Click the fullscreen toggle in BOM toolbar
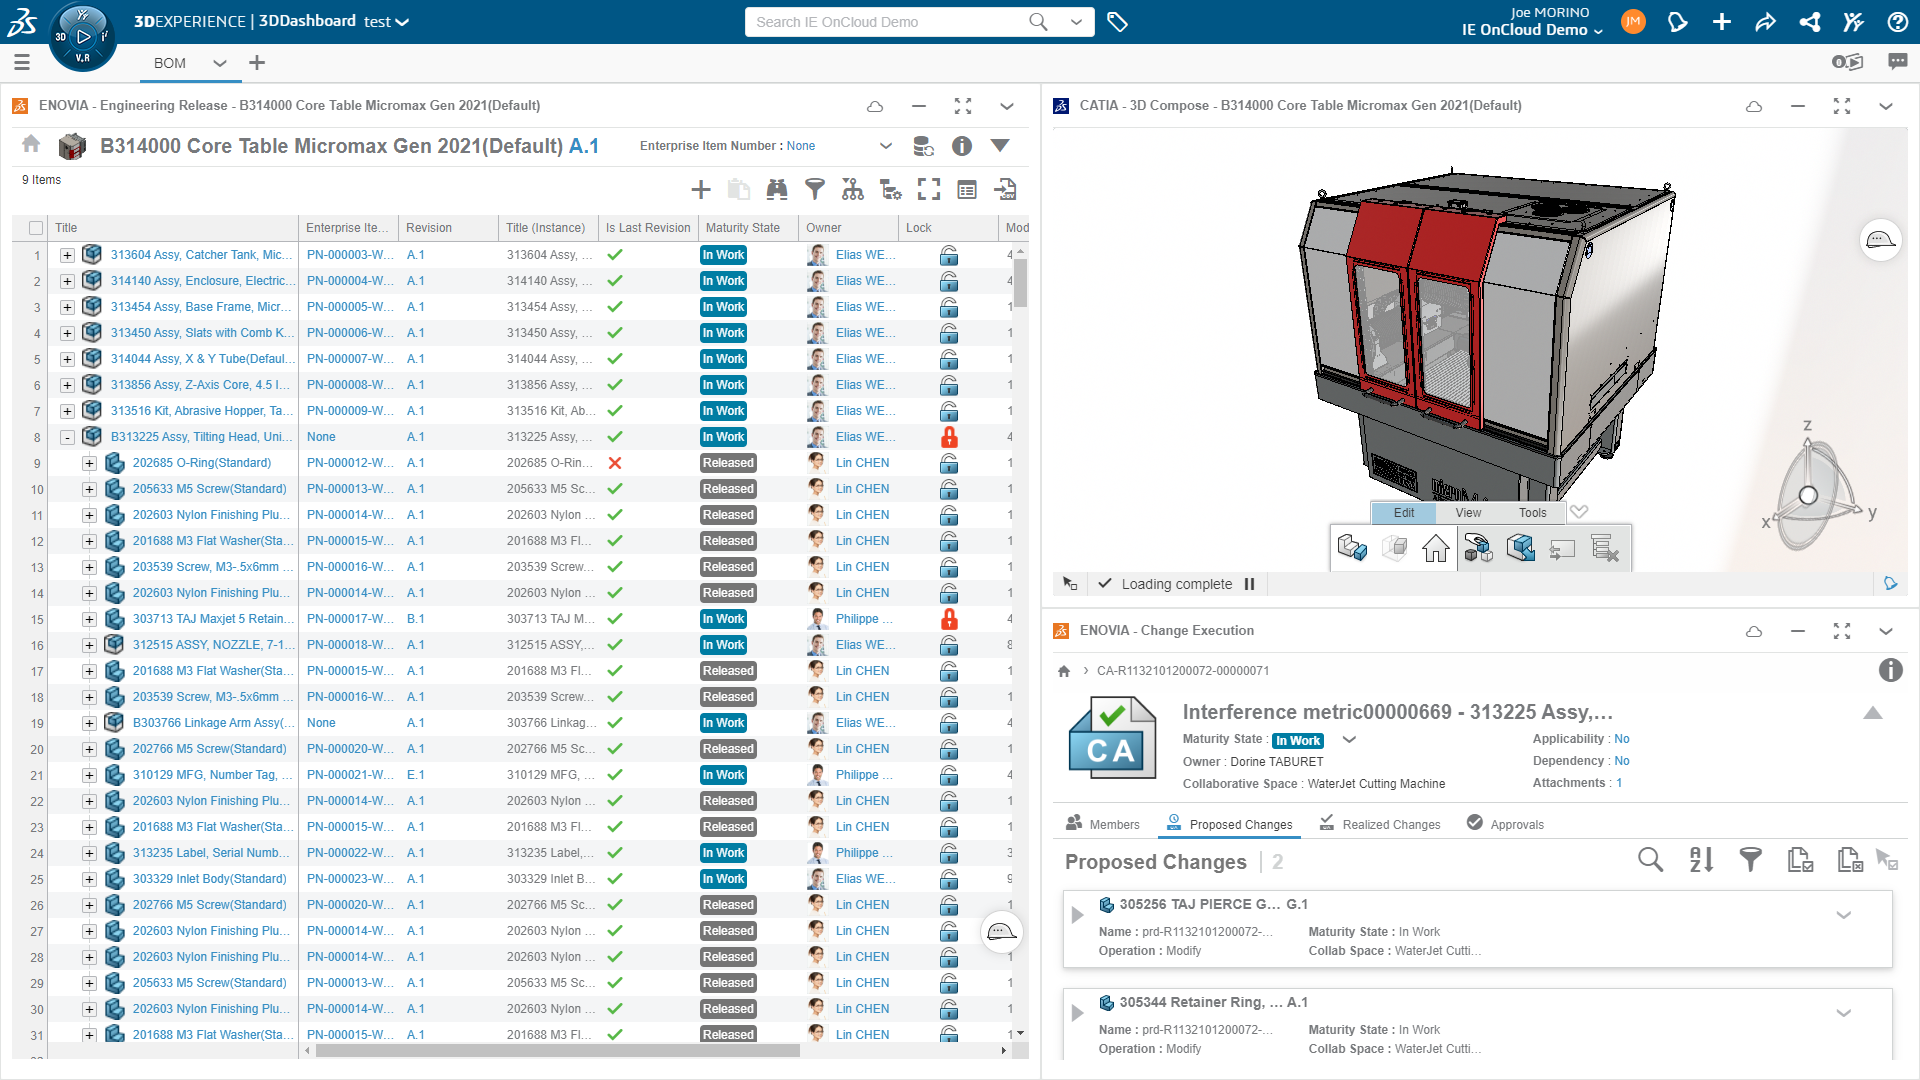The width and height of the screenshot is (1920, 1080). click(929, 190)
